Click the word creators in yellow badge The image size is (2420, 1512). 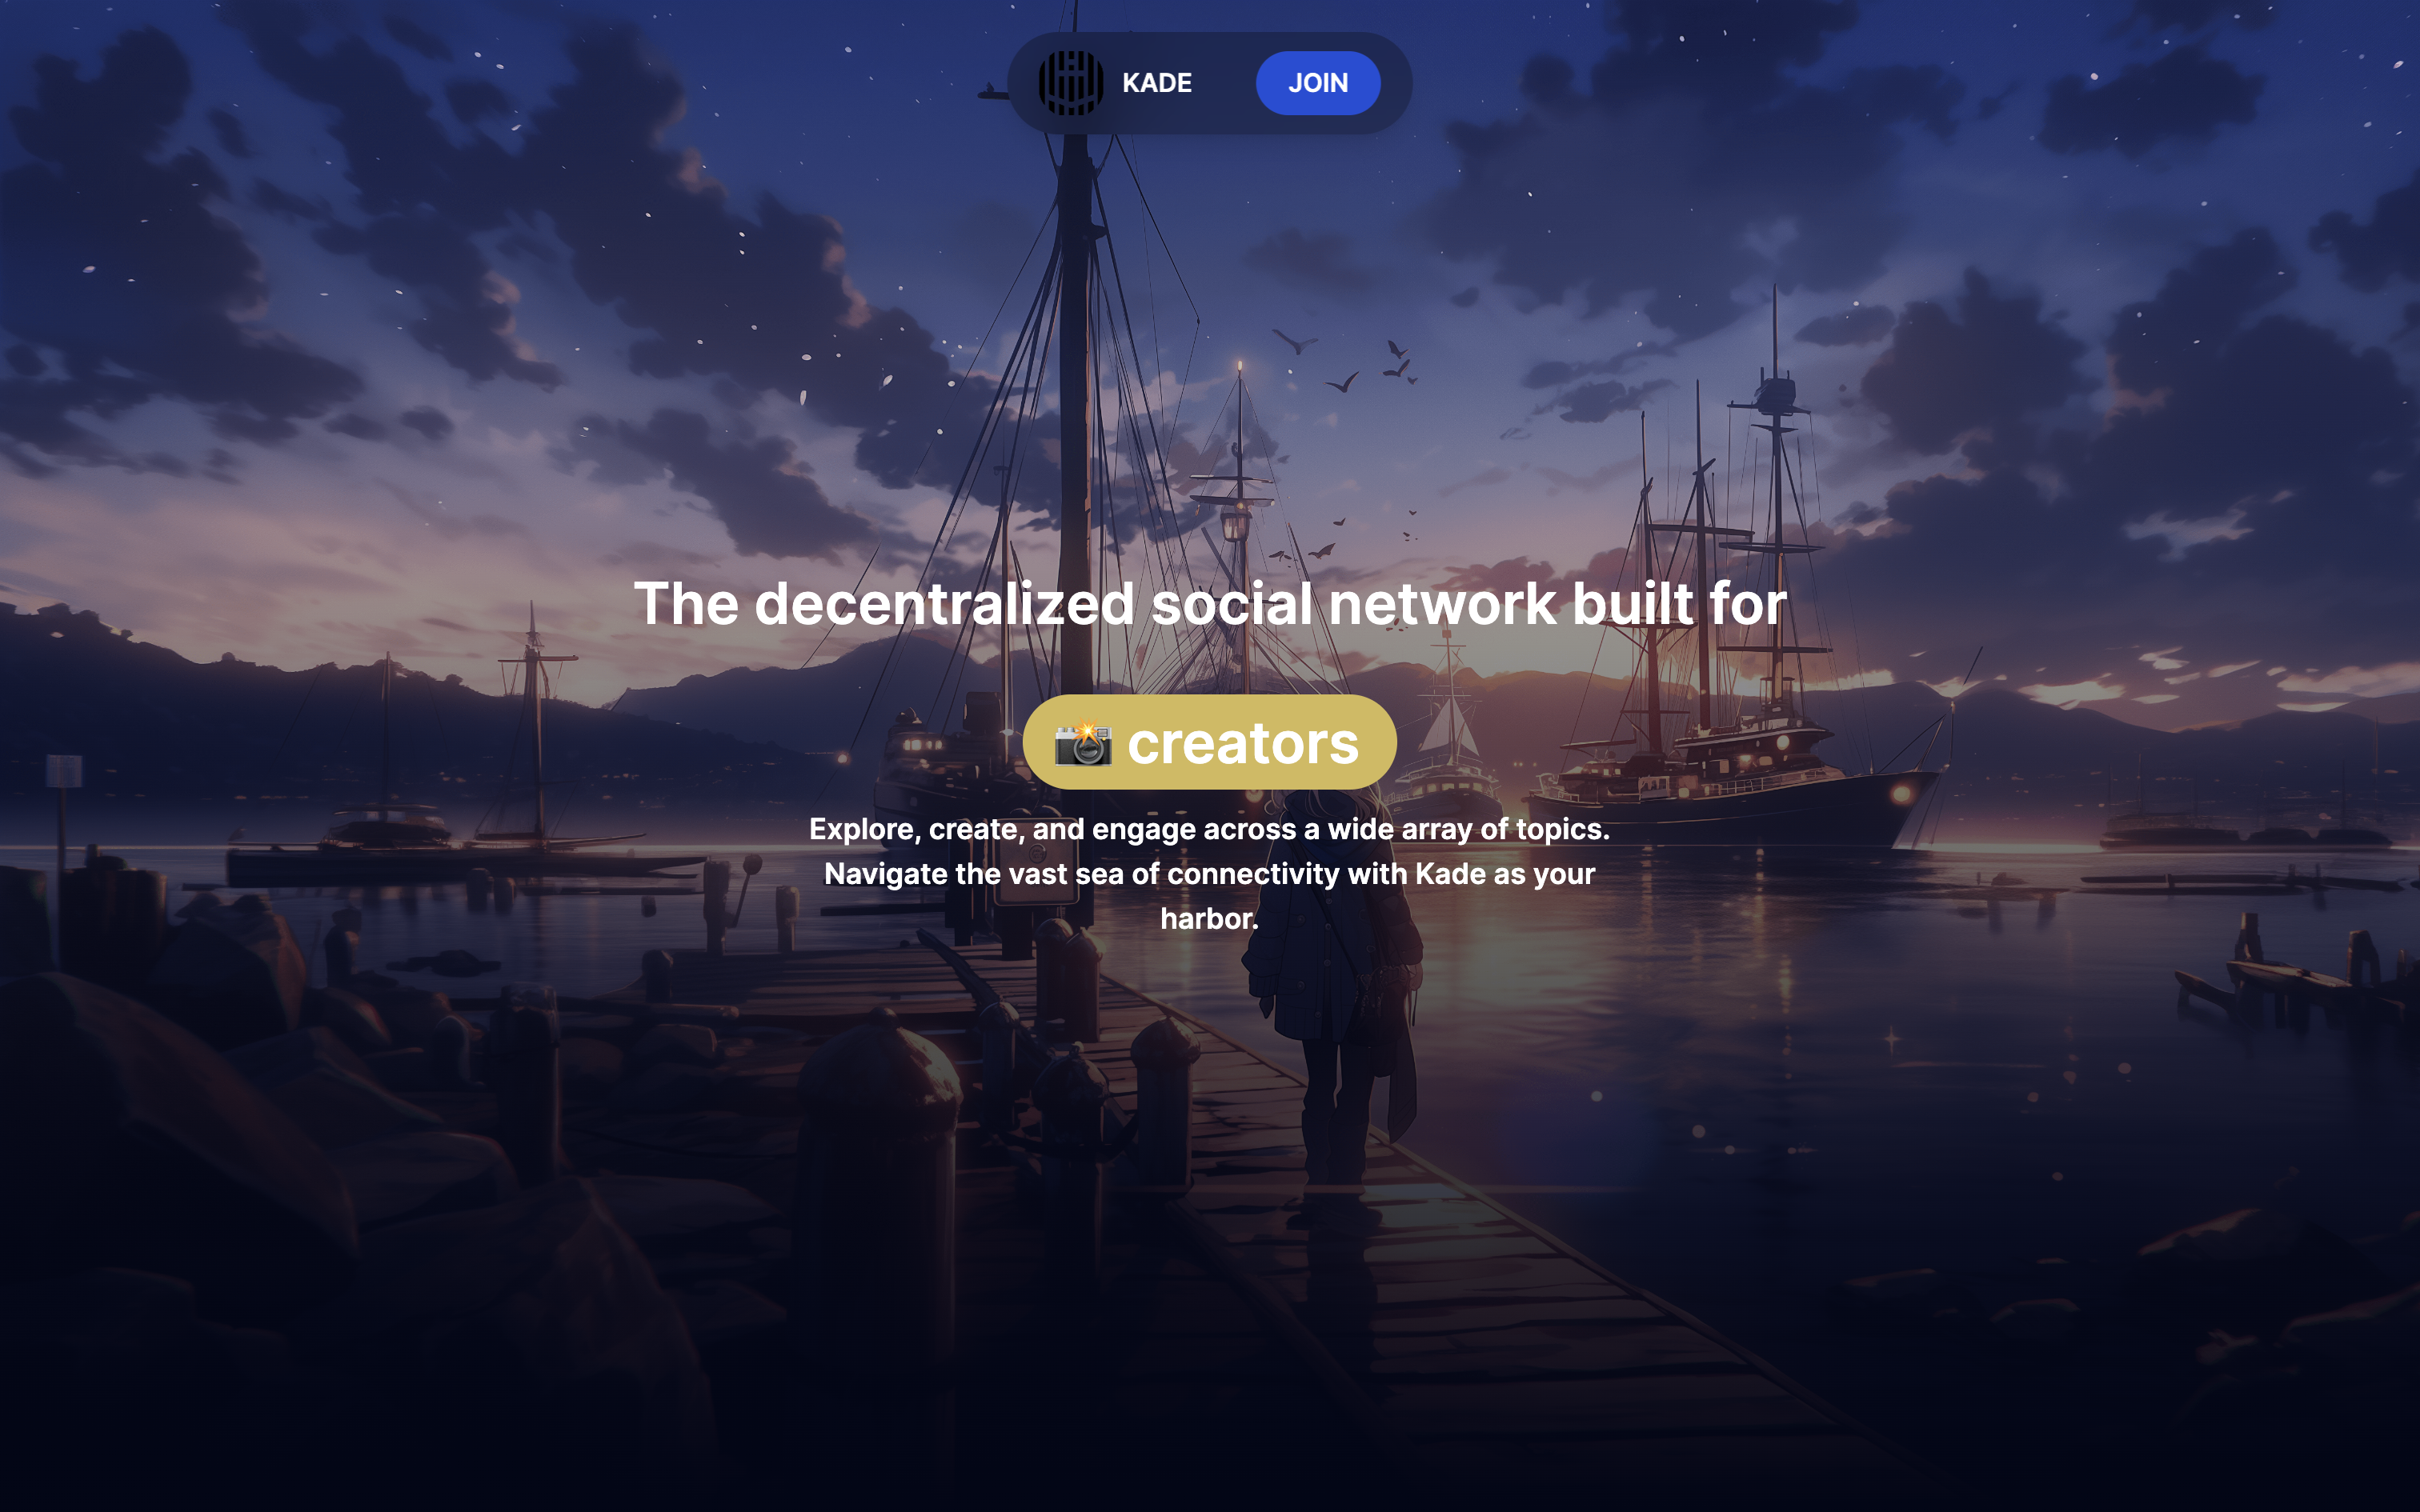[1243, 743]
